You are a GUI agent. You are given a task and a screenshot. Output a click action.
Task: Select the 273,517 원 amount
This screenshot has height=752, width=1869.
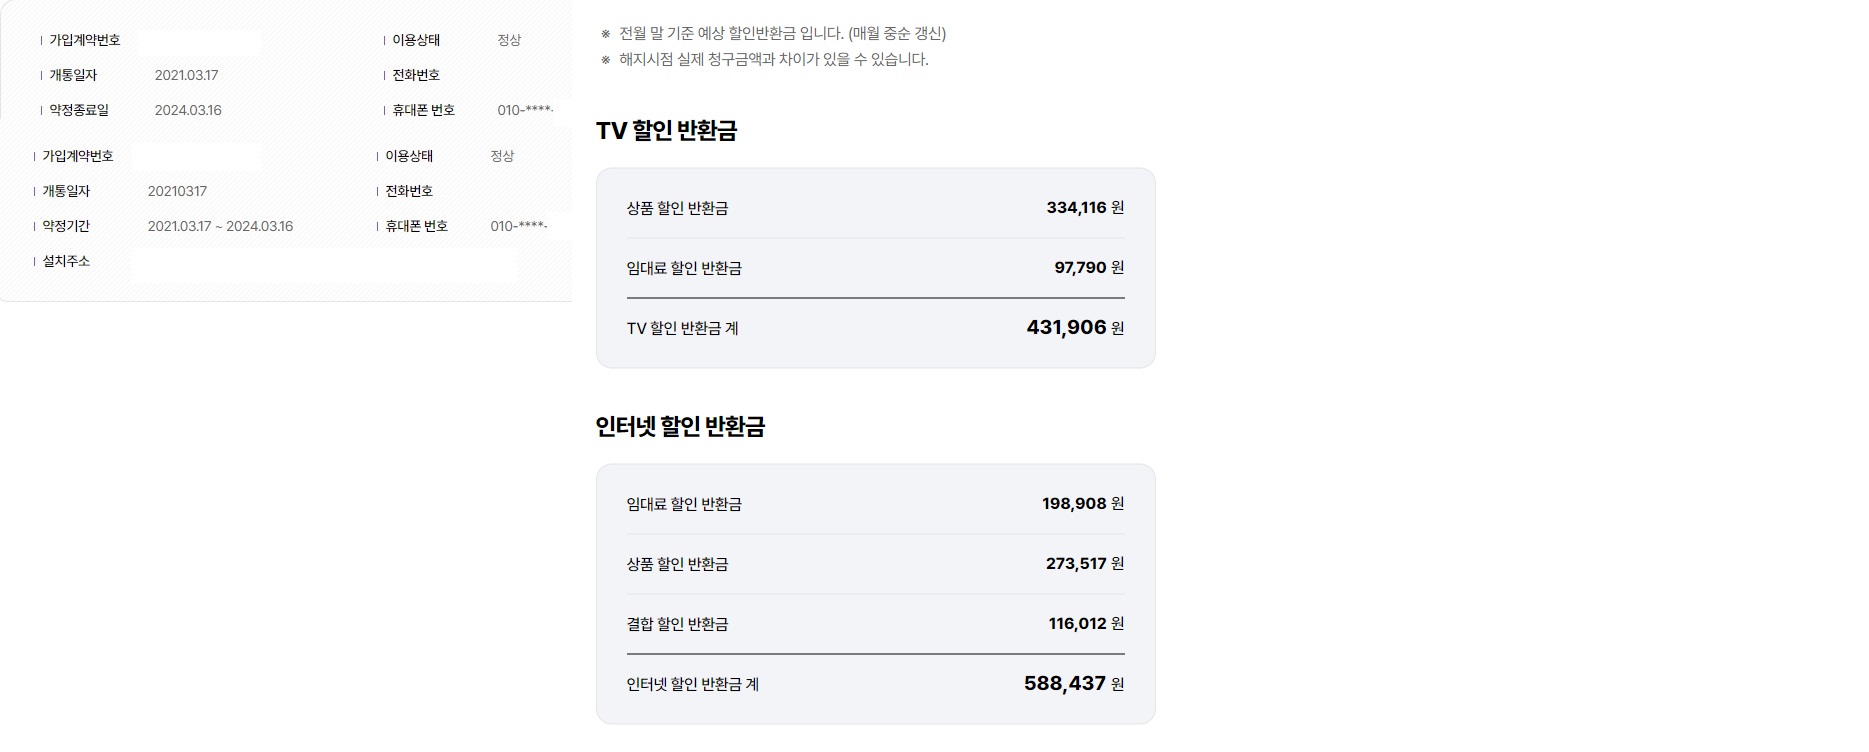(x=1084, y=564)
